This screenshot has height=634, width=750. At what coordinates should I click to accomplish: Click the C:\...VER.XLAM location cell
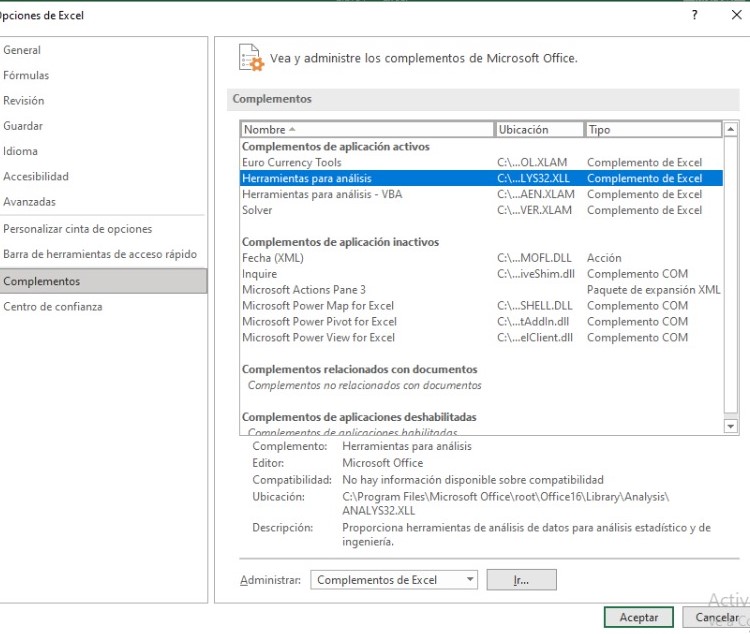click(534, 210)
